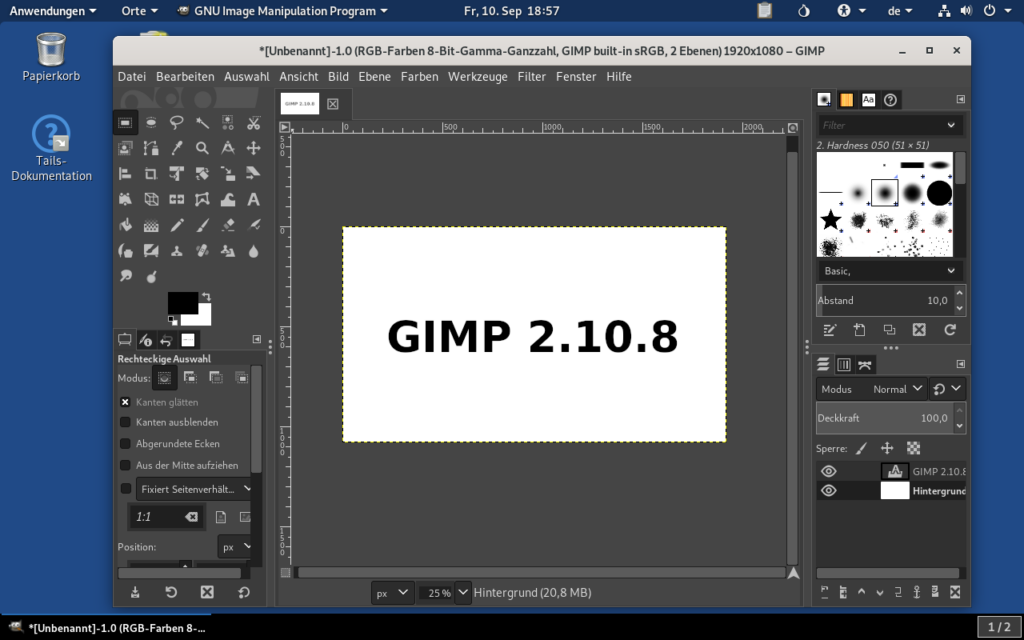This screenshot has width=1024, height=640.
Task: Select the Smudge tool
Action: [125, 276]
